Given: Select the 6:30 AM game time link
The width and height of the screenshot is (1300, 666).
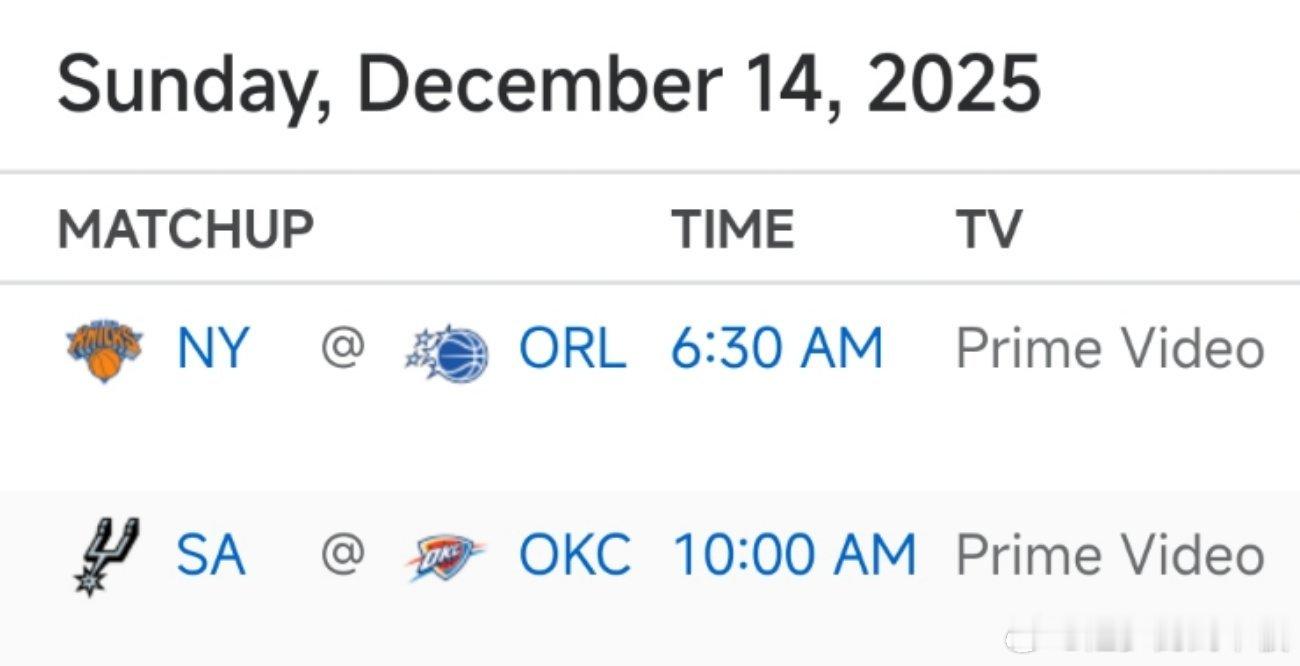Looking at the screenshot, I should pyautogui.click(x=777, y=349).
